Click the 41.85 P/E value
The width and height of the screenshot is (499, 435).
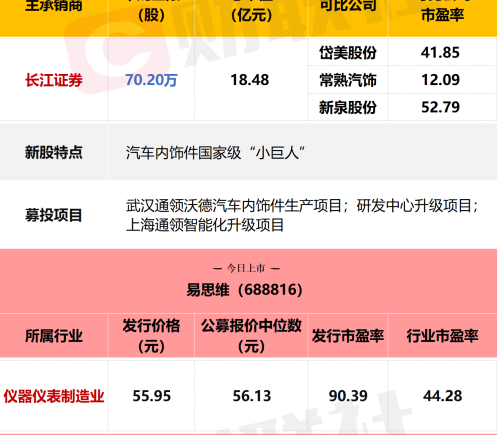(440, 53)
